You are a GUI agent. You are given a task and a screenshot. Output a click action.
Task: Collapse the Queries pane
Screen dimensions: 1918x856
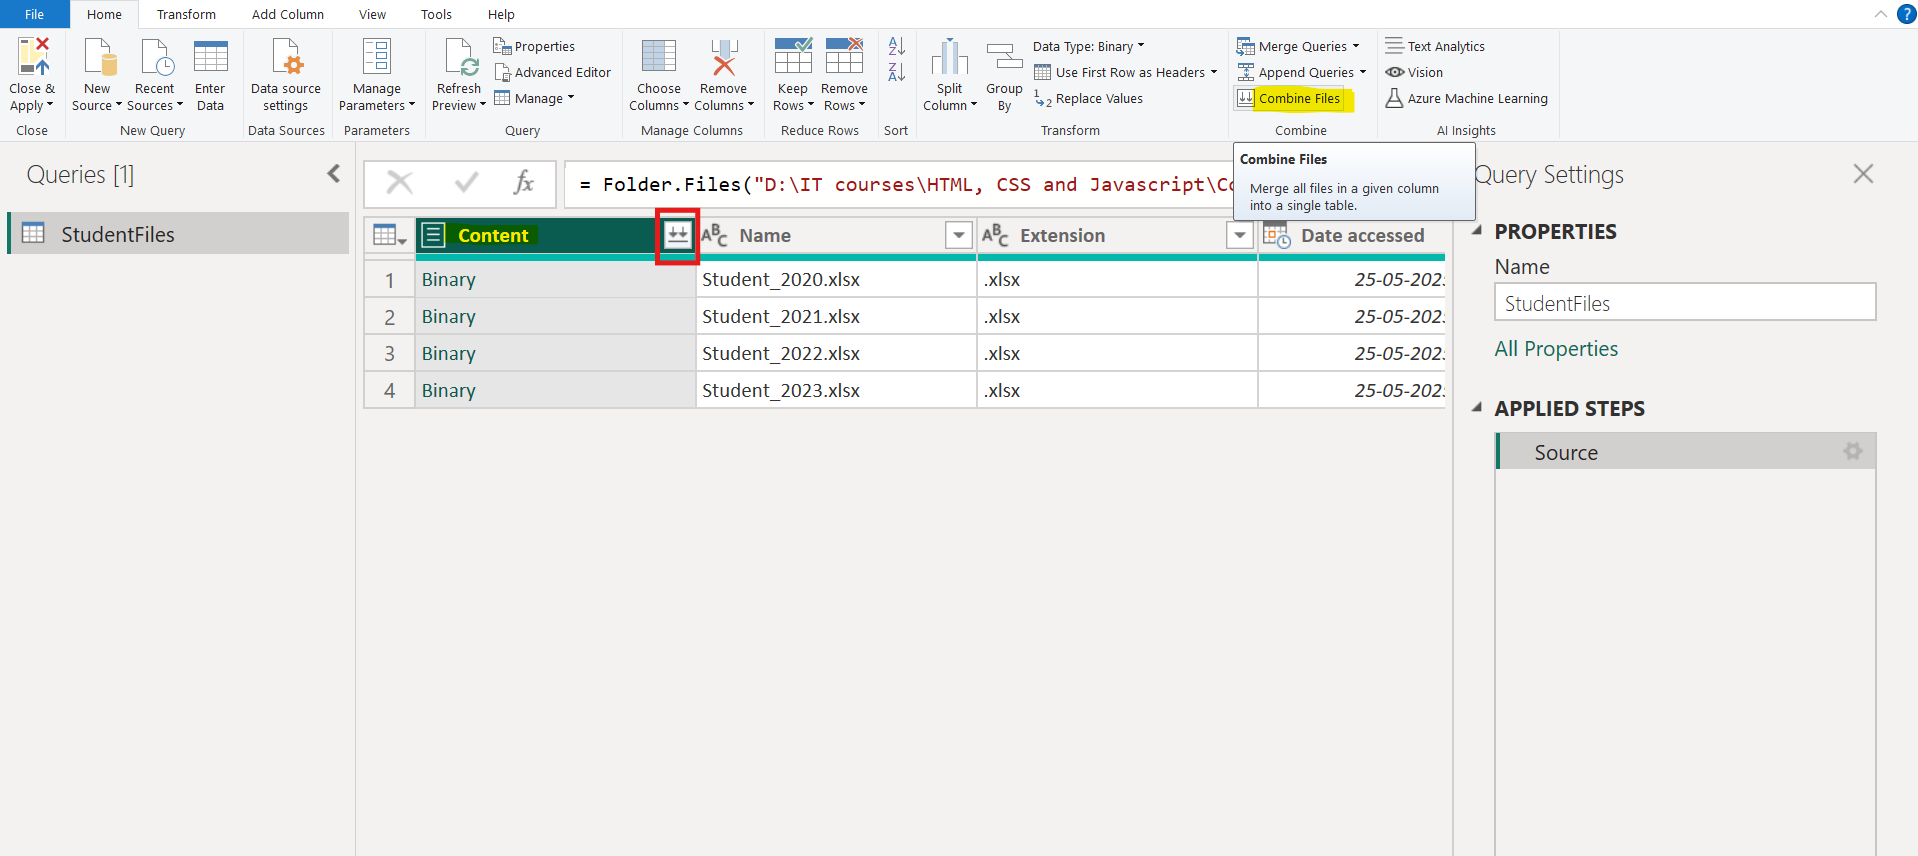(x=334, y=174)
